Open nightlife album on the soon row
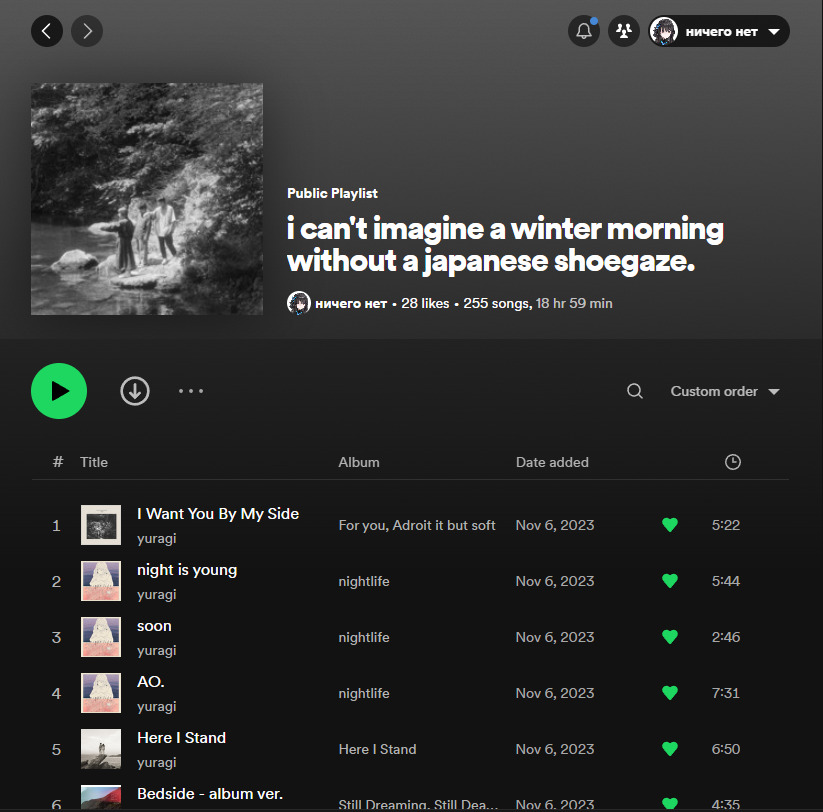 point(364,637)
